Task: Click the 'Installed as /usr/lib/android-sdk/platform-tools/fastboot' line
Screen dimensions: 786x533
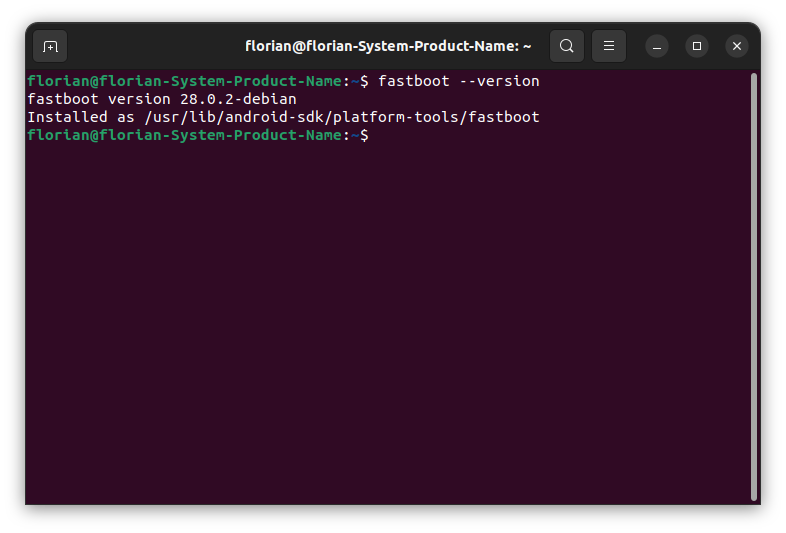Action: click(283, 117)
